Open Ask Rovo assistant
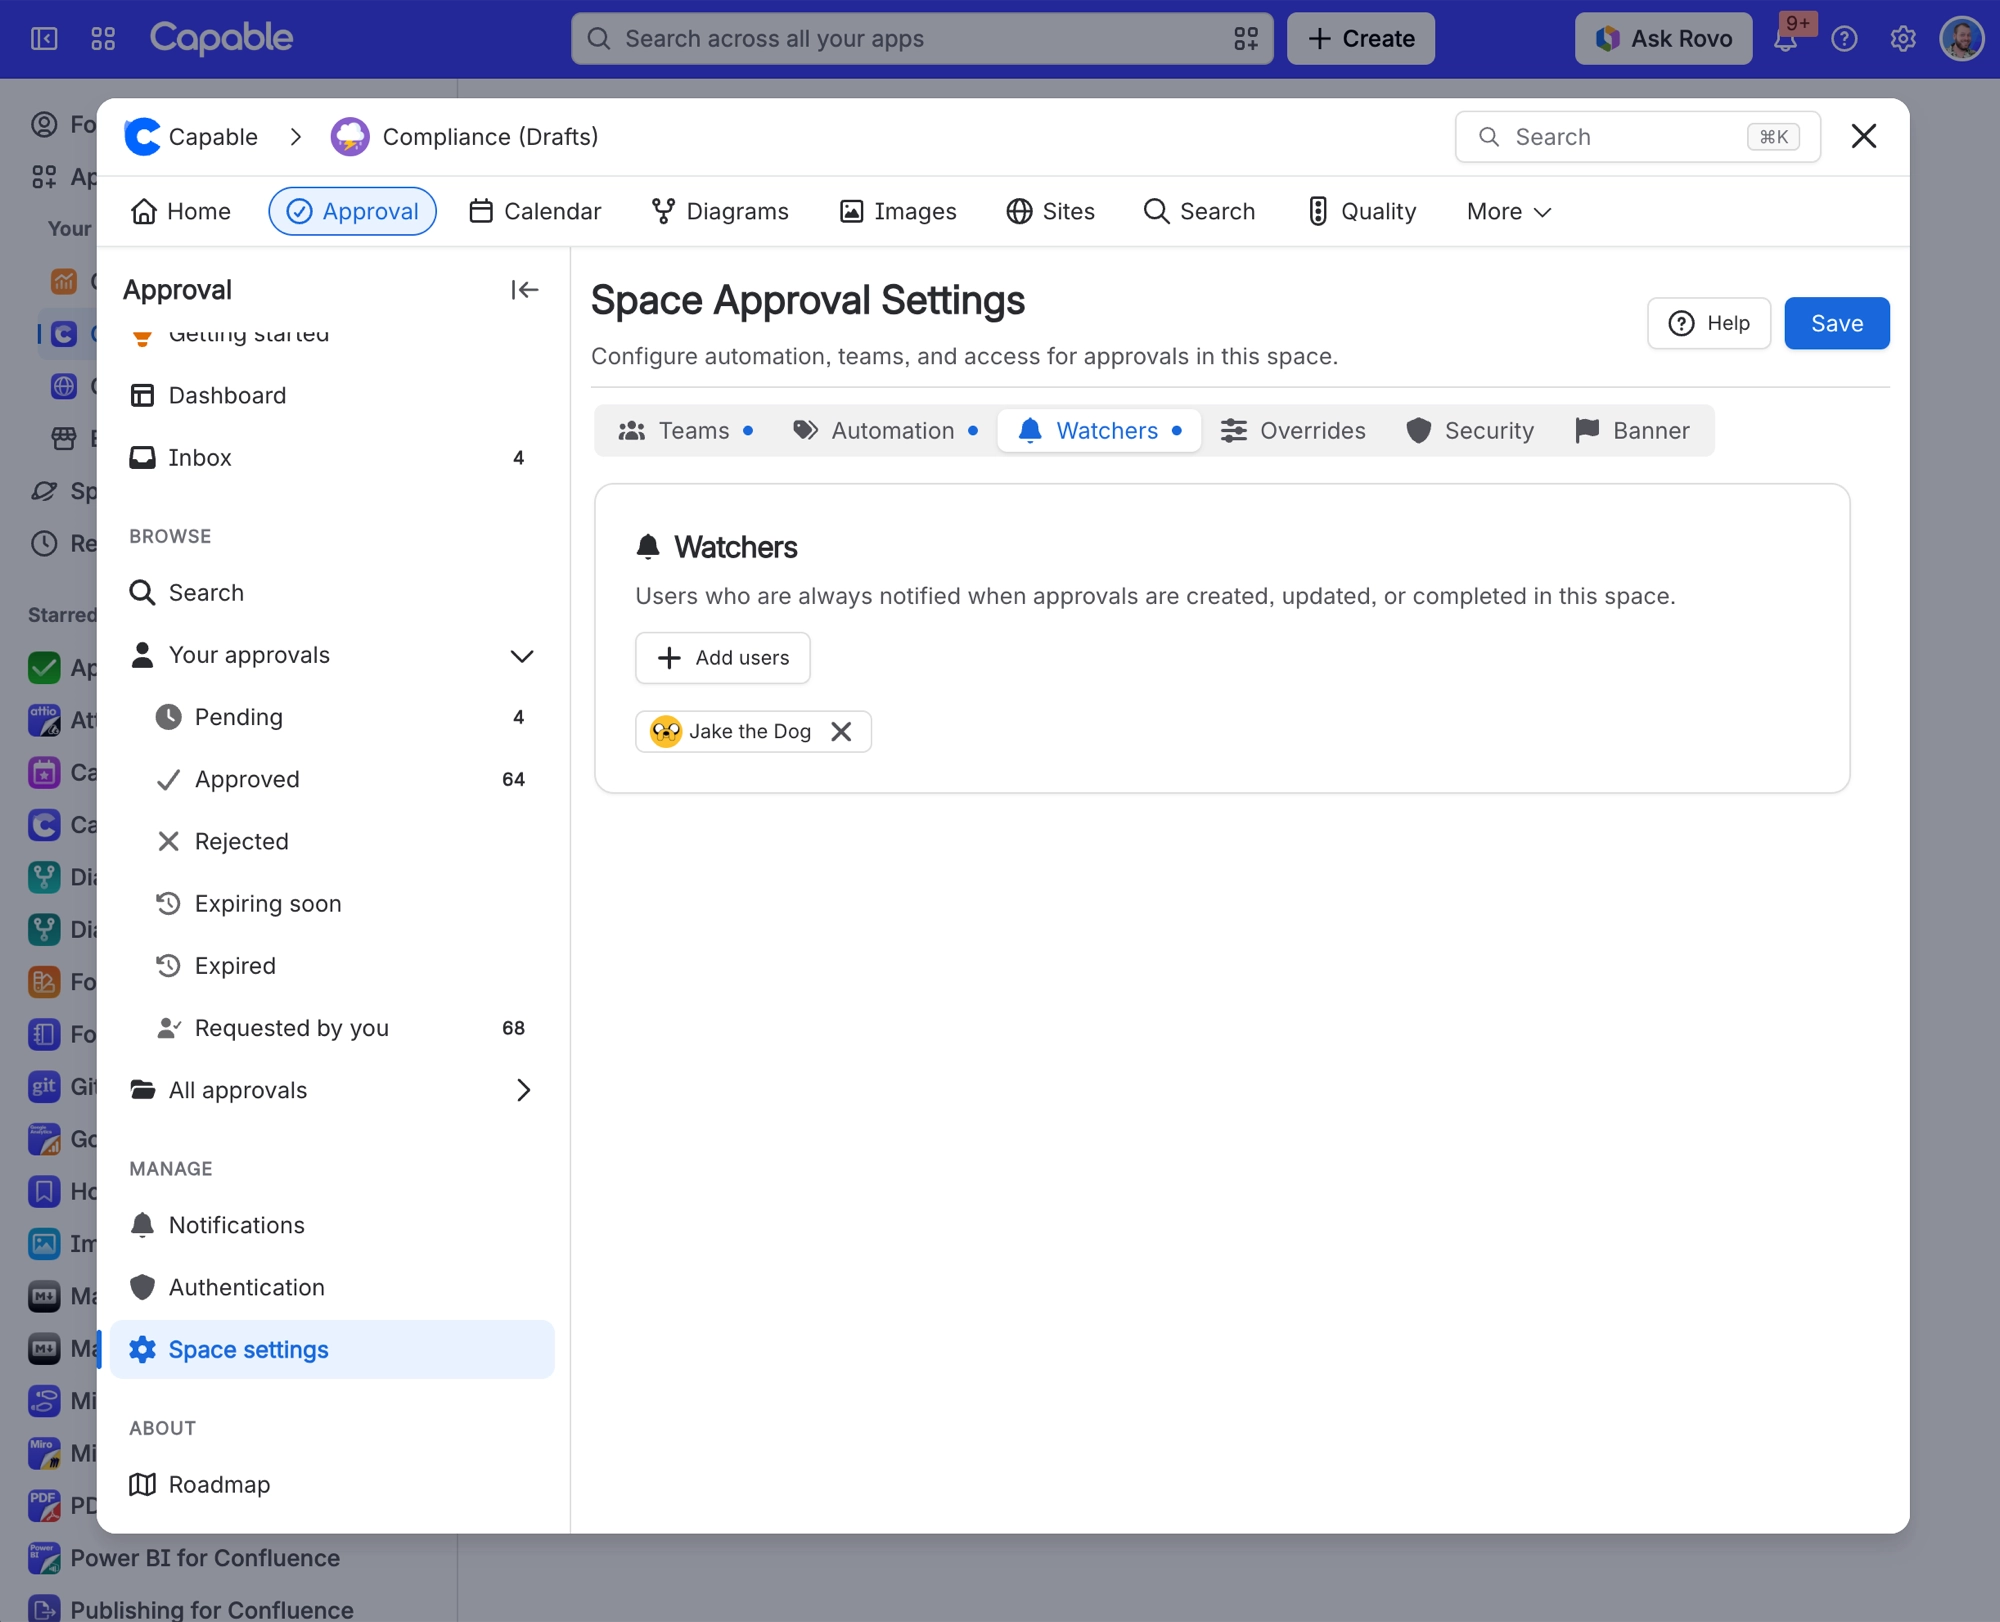The width and height of the screenshot is (2000, 1622). click(x=1664, y=39)
